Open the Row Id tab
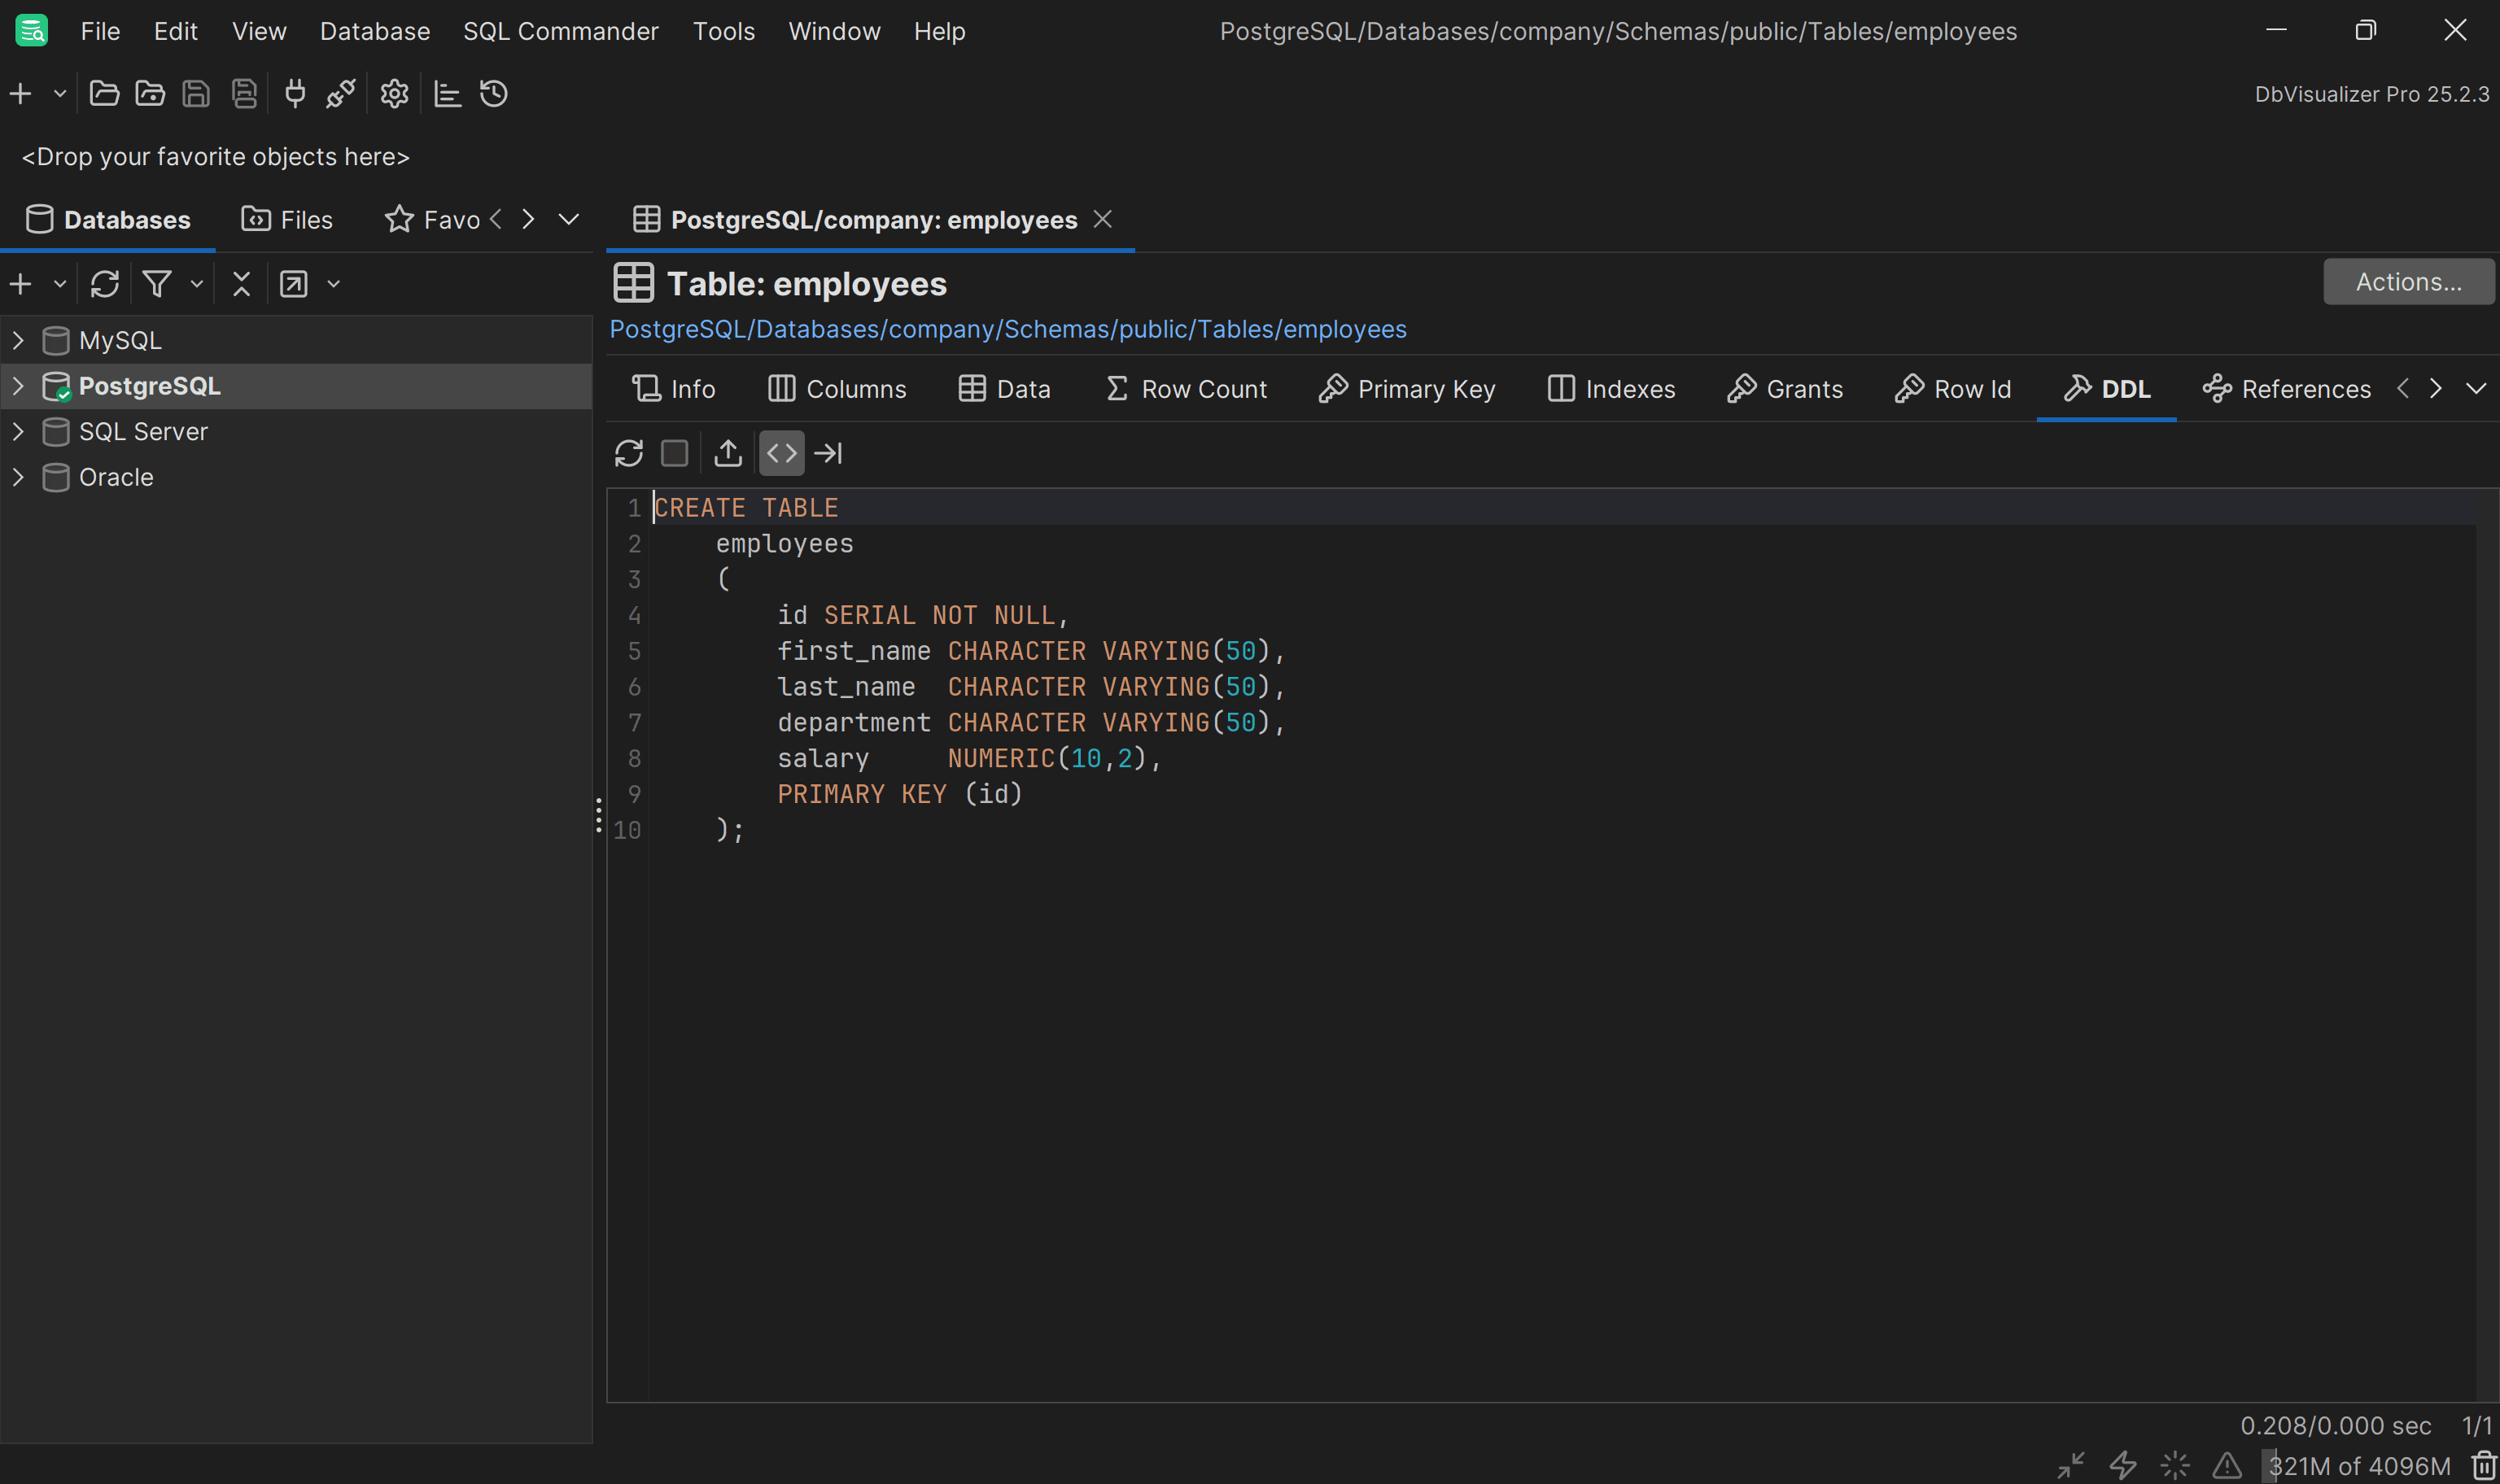The image size is (2500, 1484). (x=1952, y=389)
